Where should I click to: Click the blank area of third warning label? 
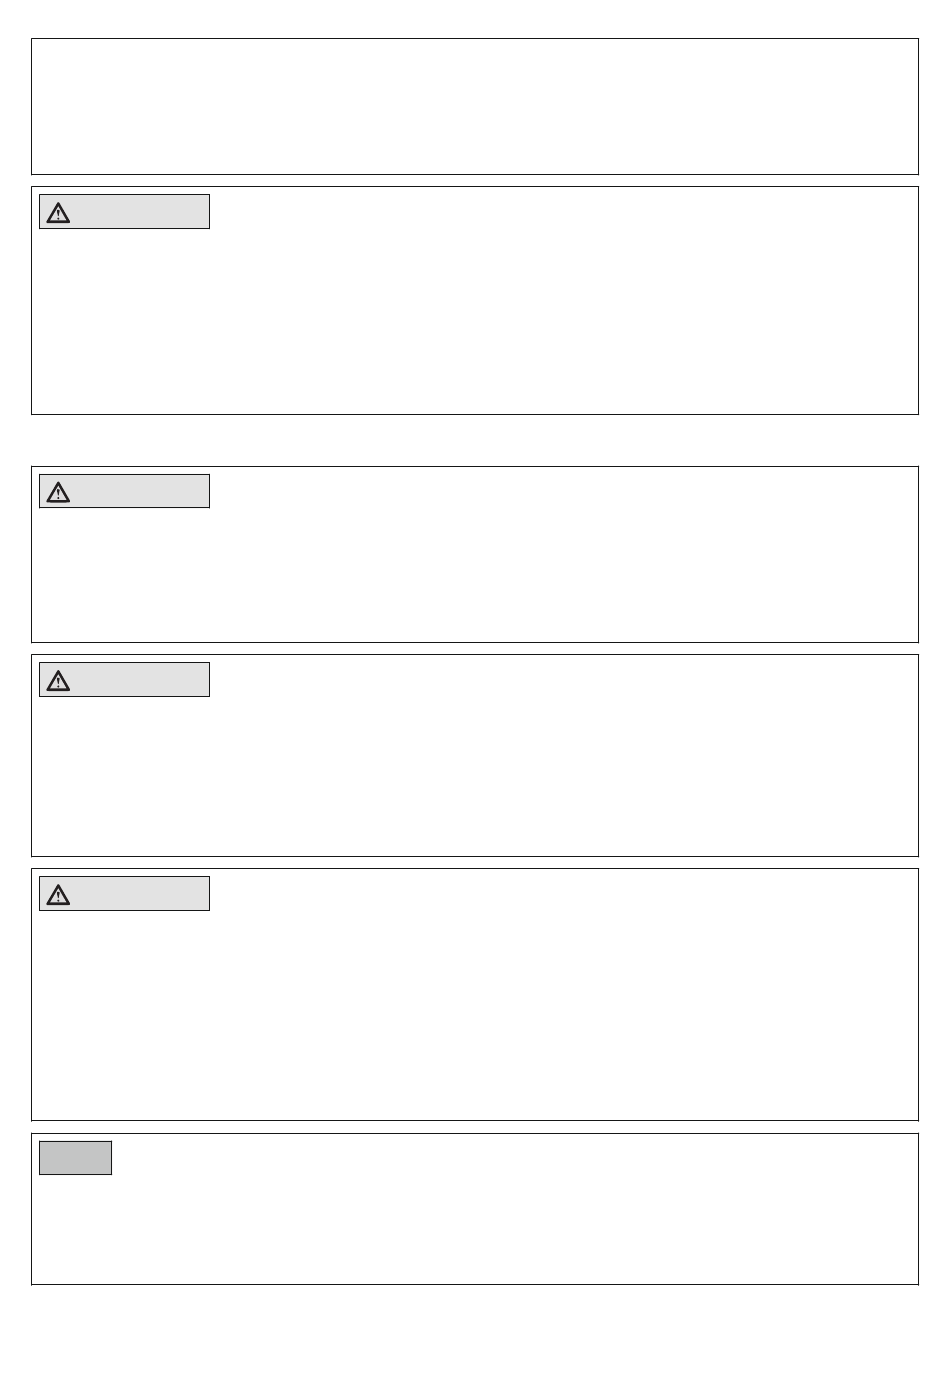[140, 680]
